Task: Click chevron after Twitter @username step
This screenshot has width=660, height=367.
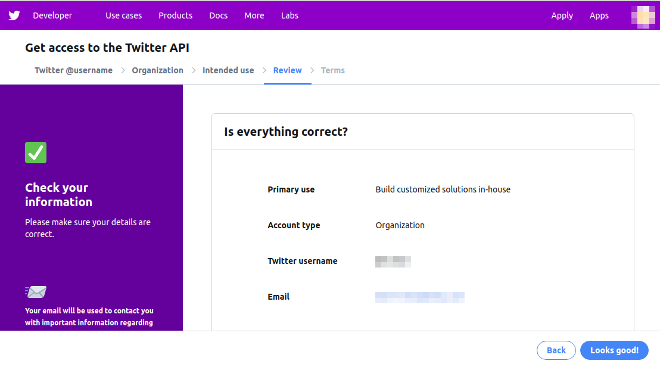Action: (x=123, y=70)
